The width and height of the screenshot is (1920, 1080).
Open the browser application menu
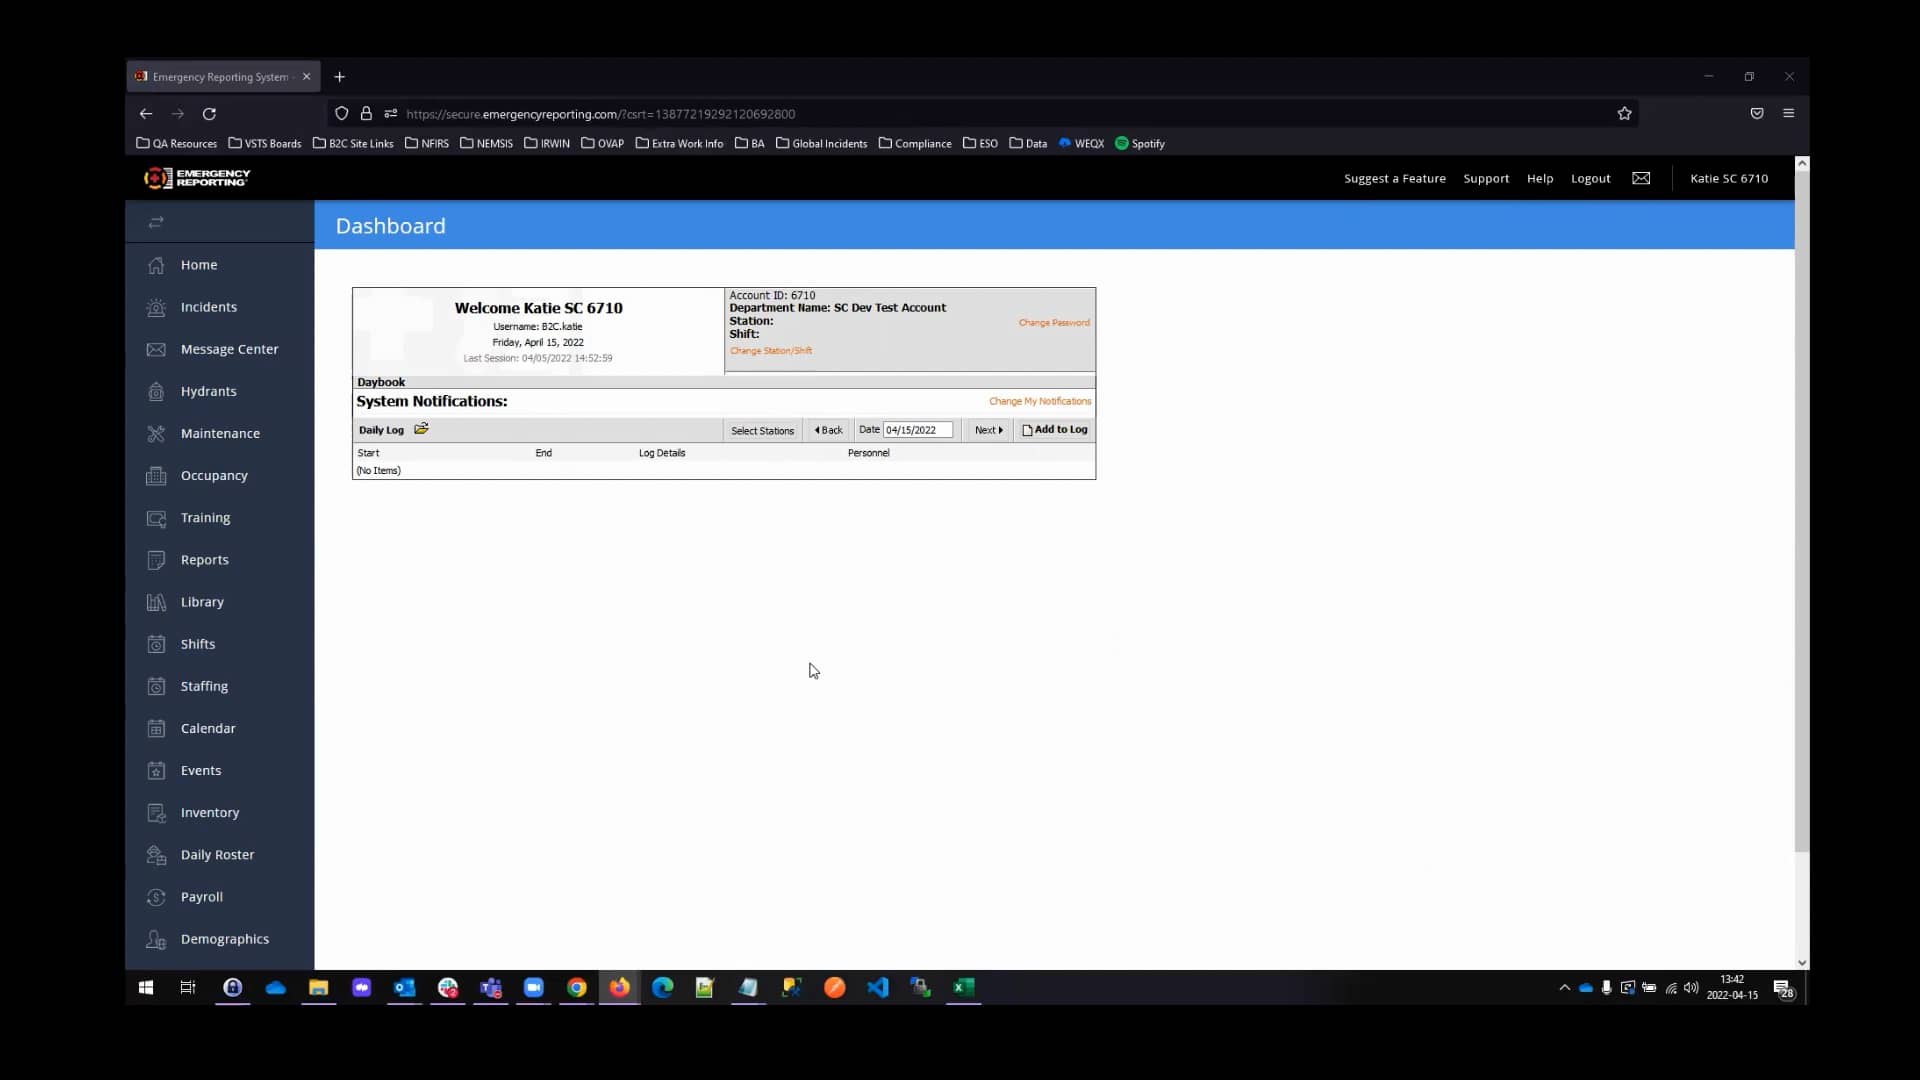[x=1789, y=113]
